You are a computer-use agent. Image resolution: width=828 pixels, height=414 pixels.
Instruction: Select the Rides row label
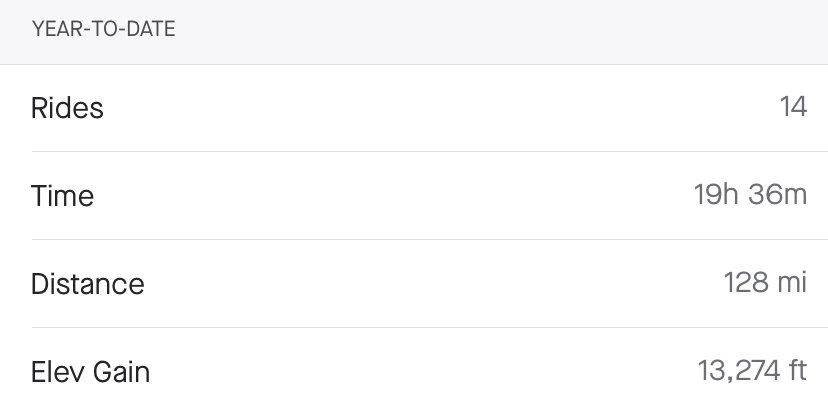coord(67,108)
